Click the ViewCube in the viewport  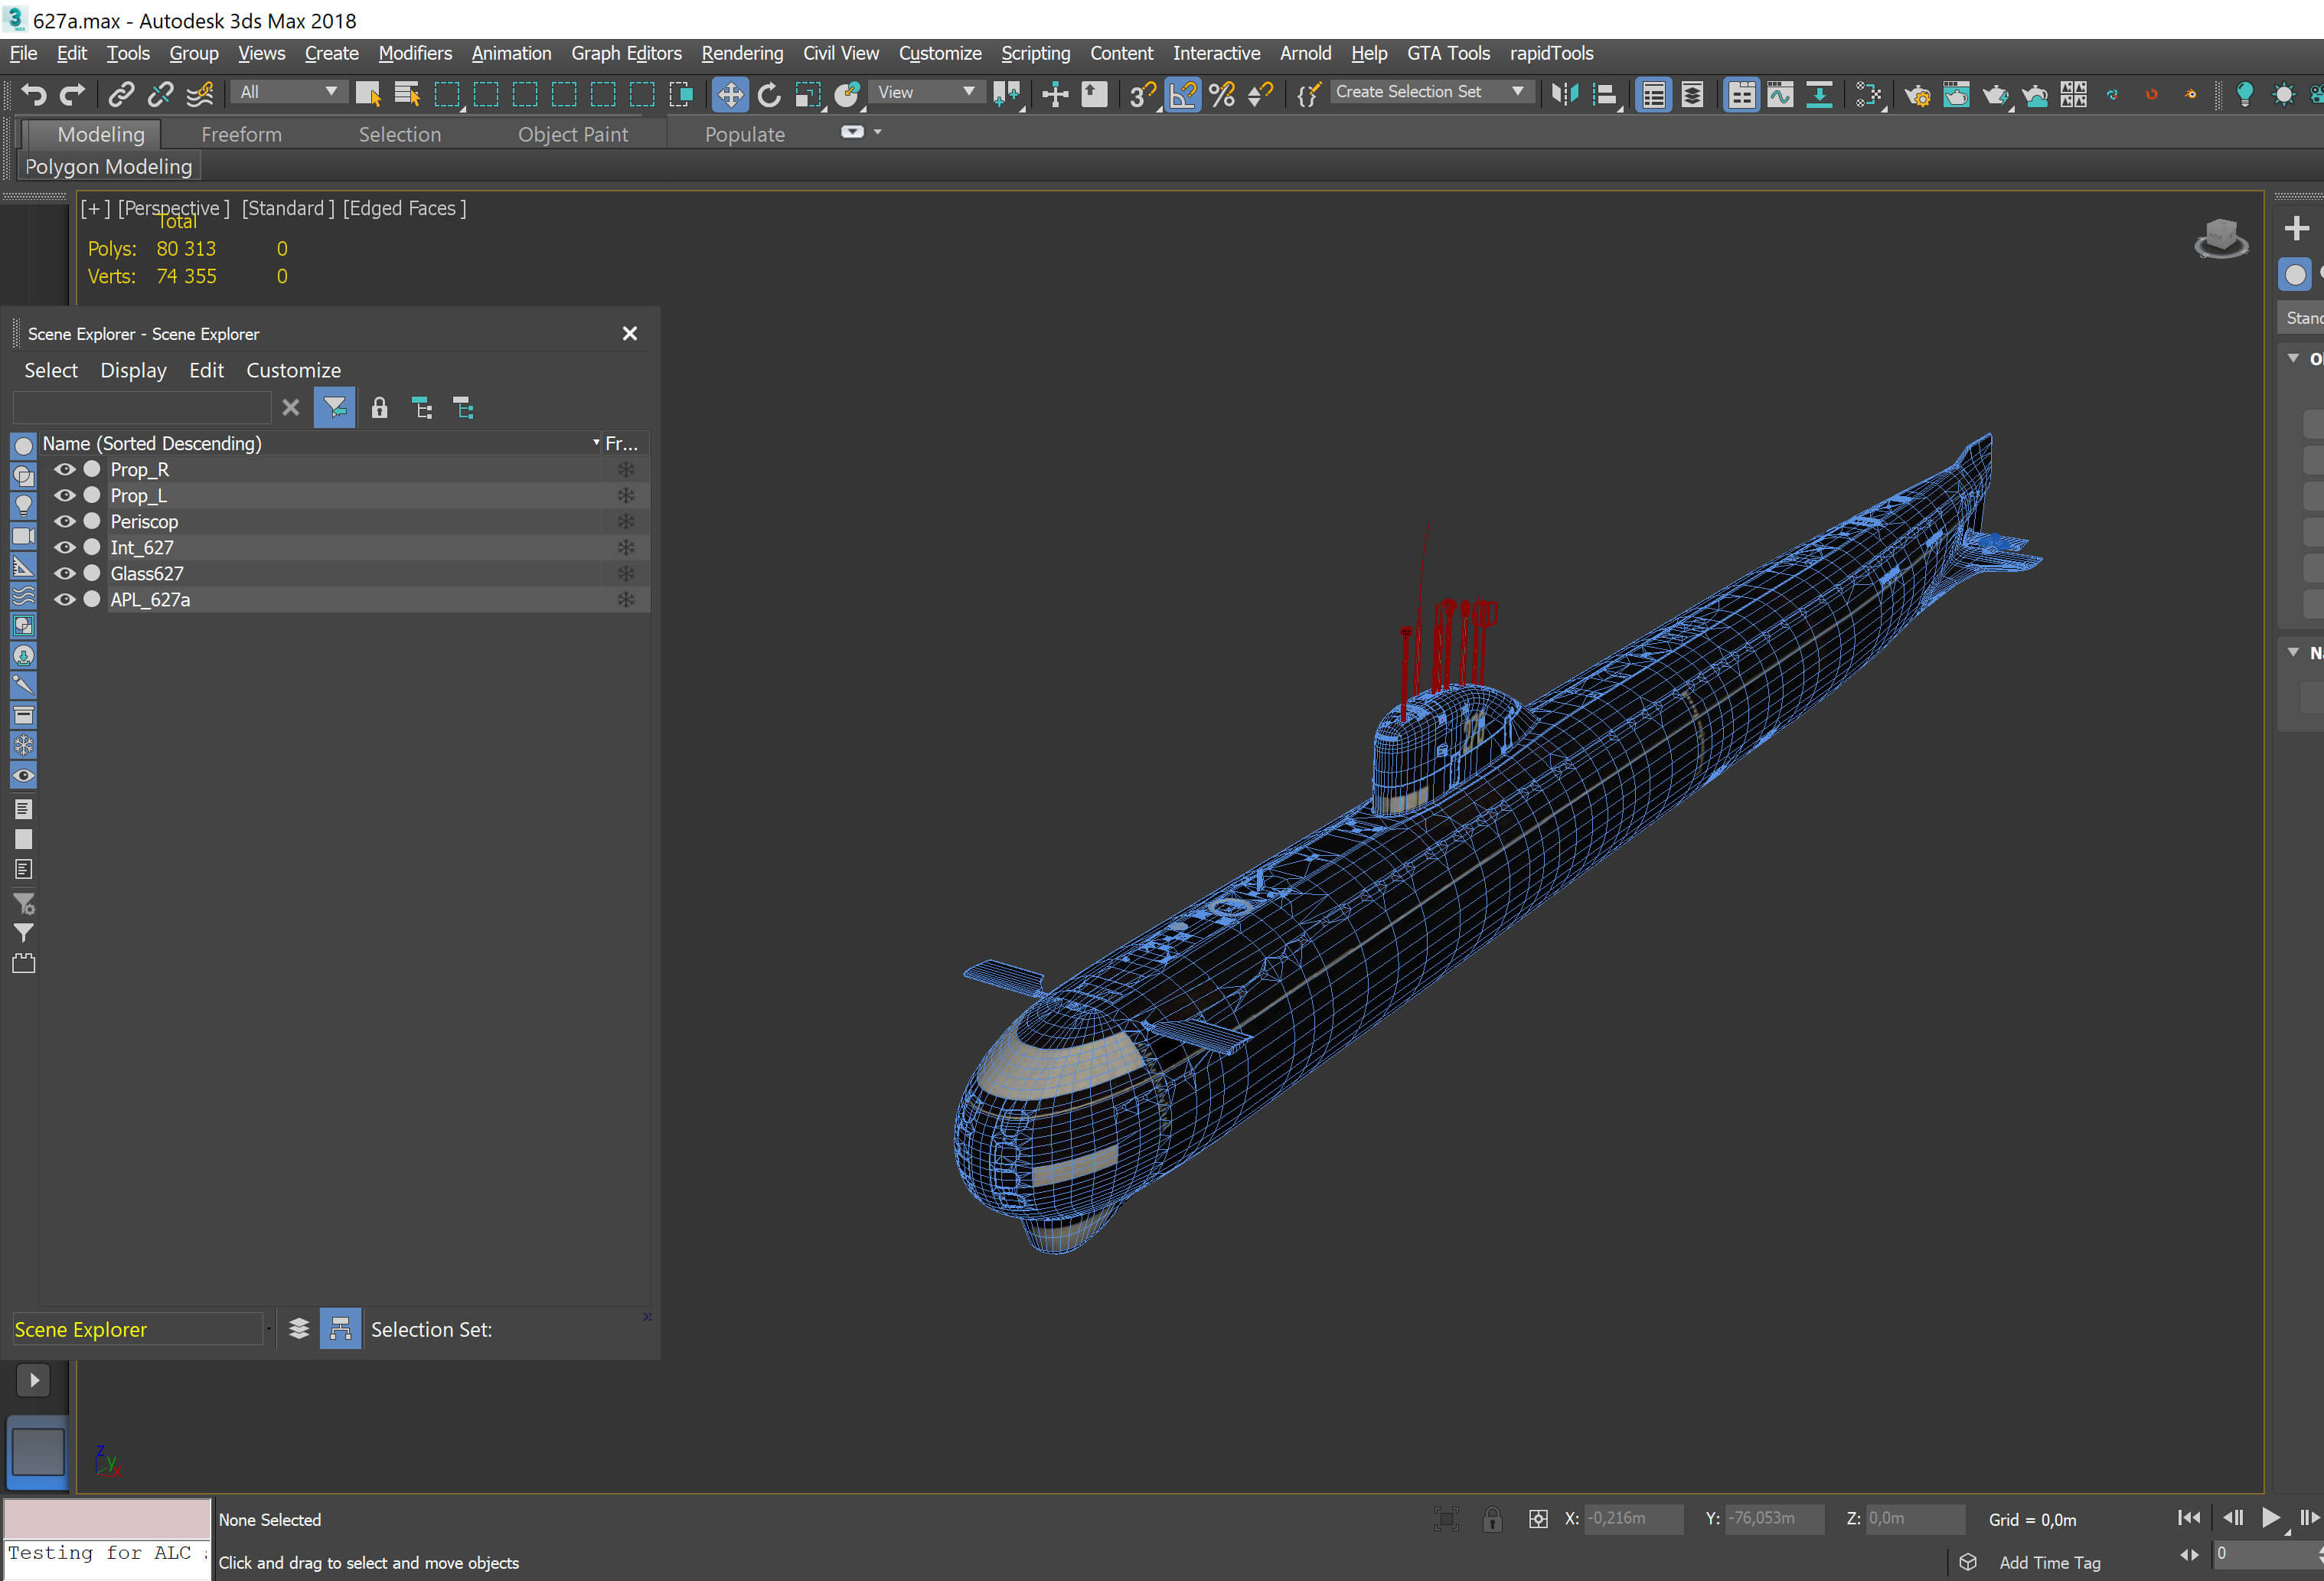(x=2221, y=239)
